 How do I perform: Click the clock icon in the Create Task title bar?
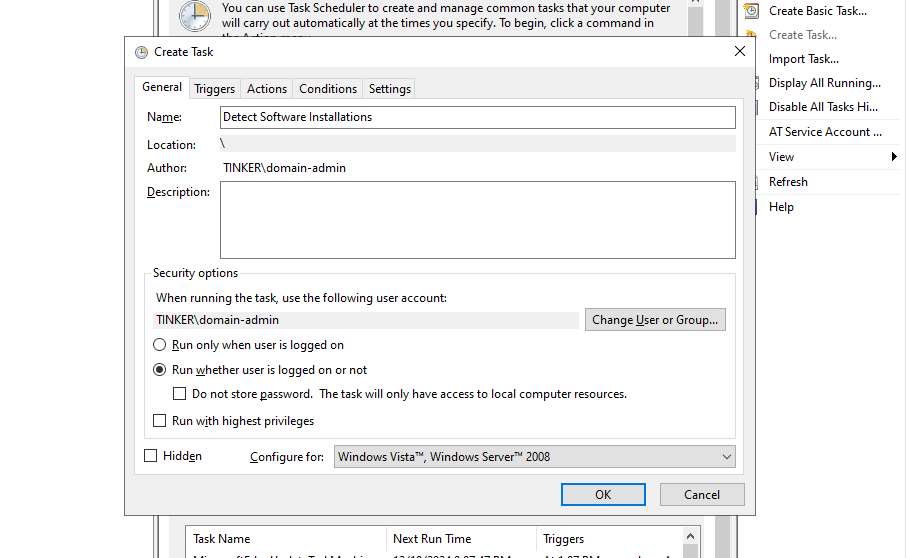click(141, 52)
